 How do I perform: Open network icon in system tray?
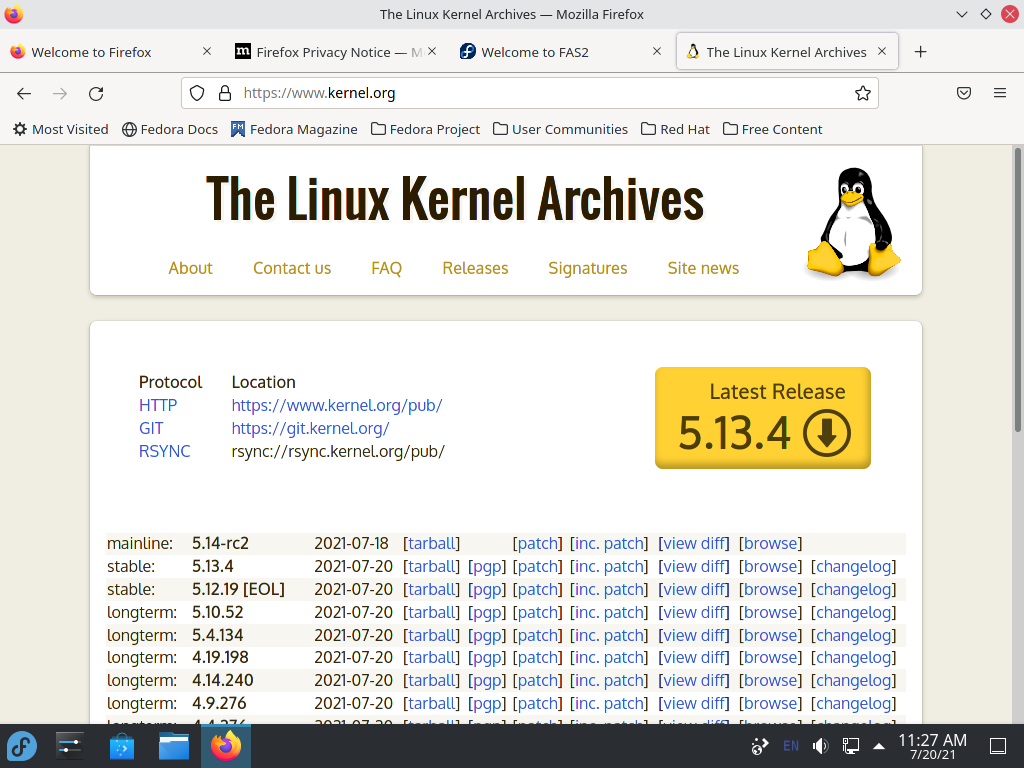pos(850,746)
